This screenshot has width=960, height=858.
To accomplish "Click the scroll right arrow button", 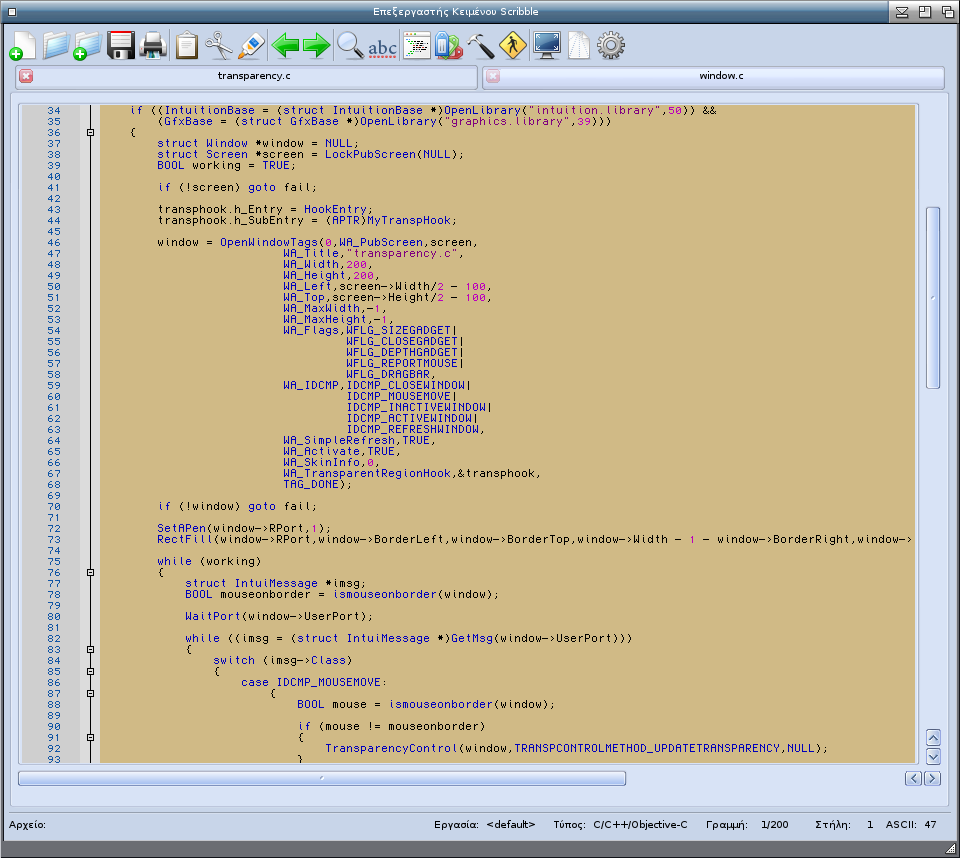I will coord(932,778).
